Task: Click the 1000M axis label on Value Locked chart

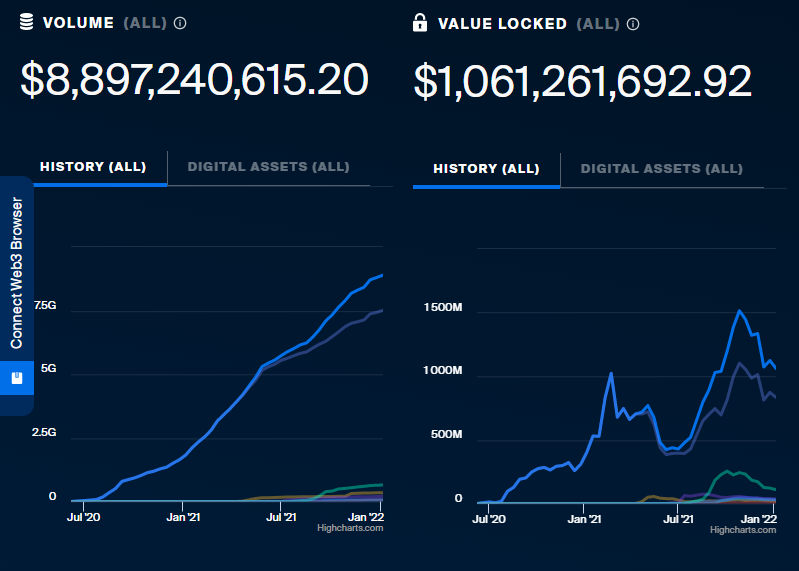Action: 443,371
